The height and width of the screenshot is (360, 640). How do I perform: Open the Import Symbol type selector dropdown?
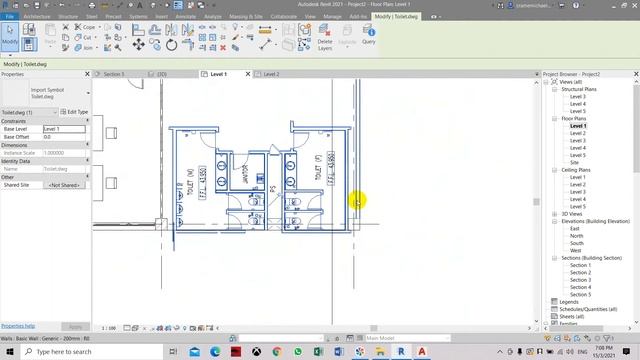tap(88, 93)
